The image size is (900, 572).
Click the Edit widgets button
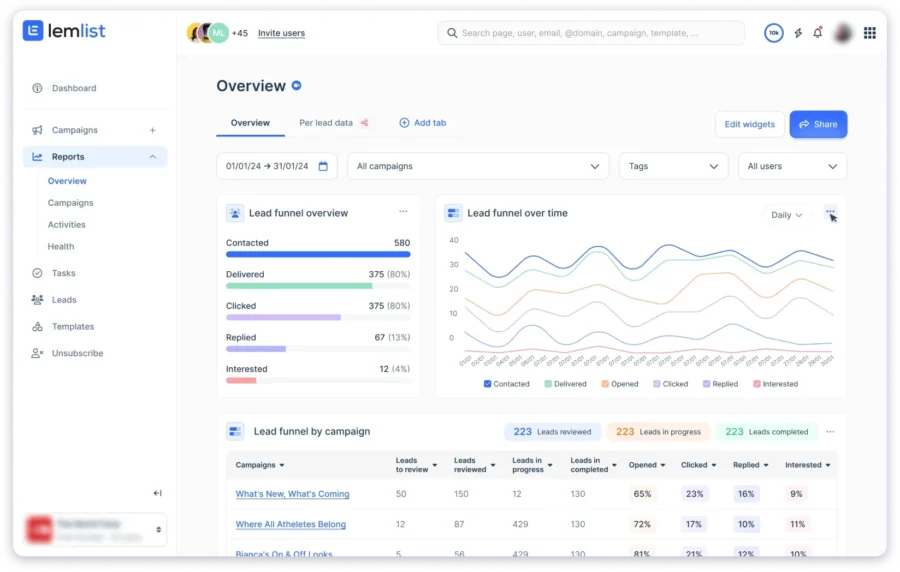coord(750,124)
